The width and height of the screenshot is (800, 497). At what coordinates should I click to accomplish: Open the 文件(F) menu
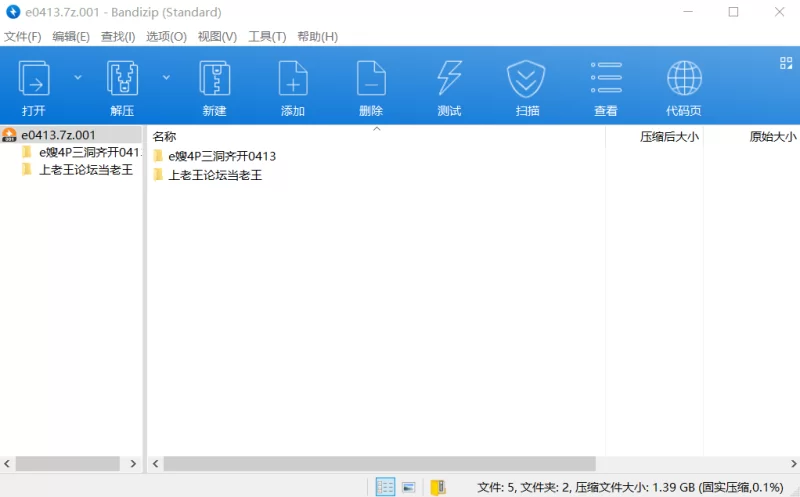pos(22,37)
